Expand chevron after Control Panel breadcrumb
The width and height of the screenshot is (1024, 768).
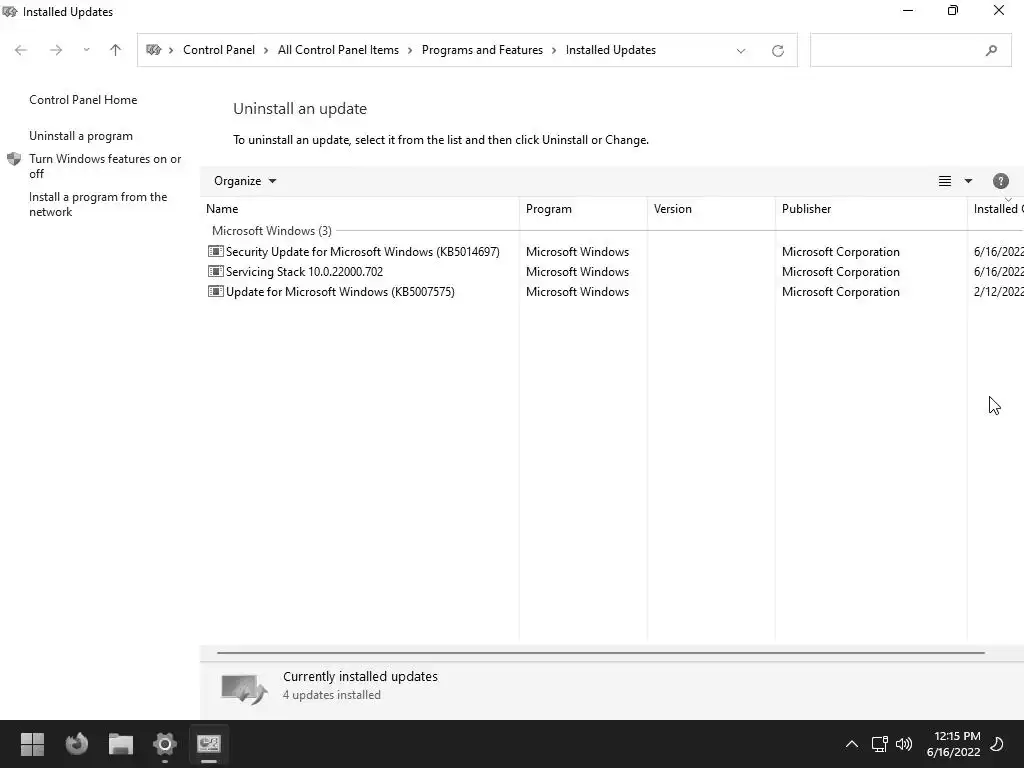266,50
